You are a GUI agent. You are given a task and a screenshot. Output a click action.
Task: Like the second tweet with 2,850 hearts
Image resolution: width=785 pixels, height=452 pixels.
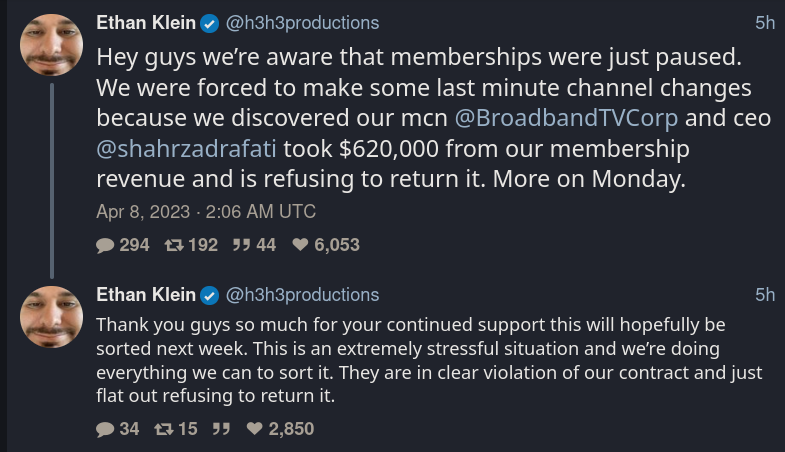click(x=254, y=428)
